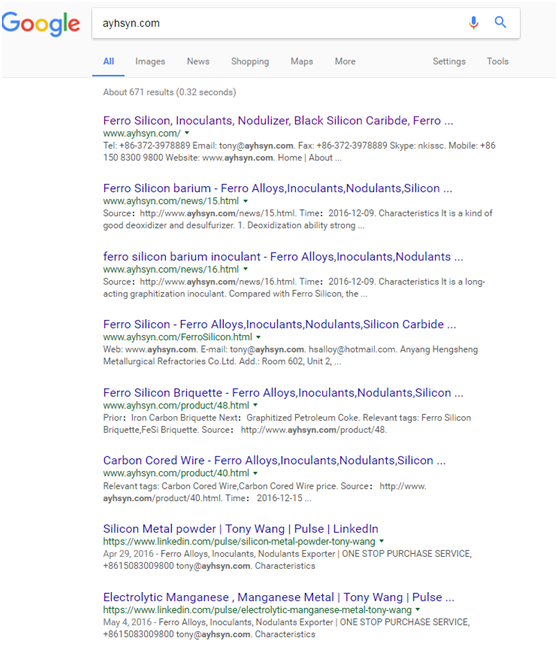Viewport: 558px width, 646px height.
Task: Open search Tools
Action: [x=497, y=61]
